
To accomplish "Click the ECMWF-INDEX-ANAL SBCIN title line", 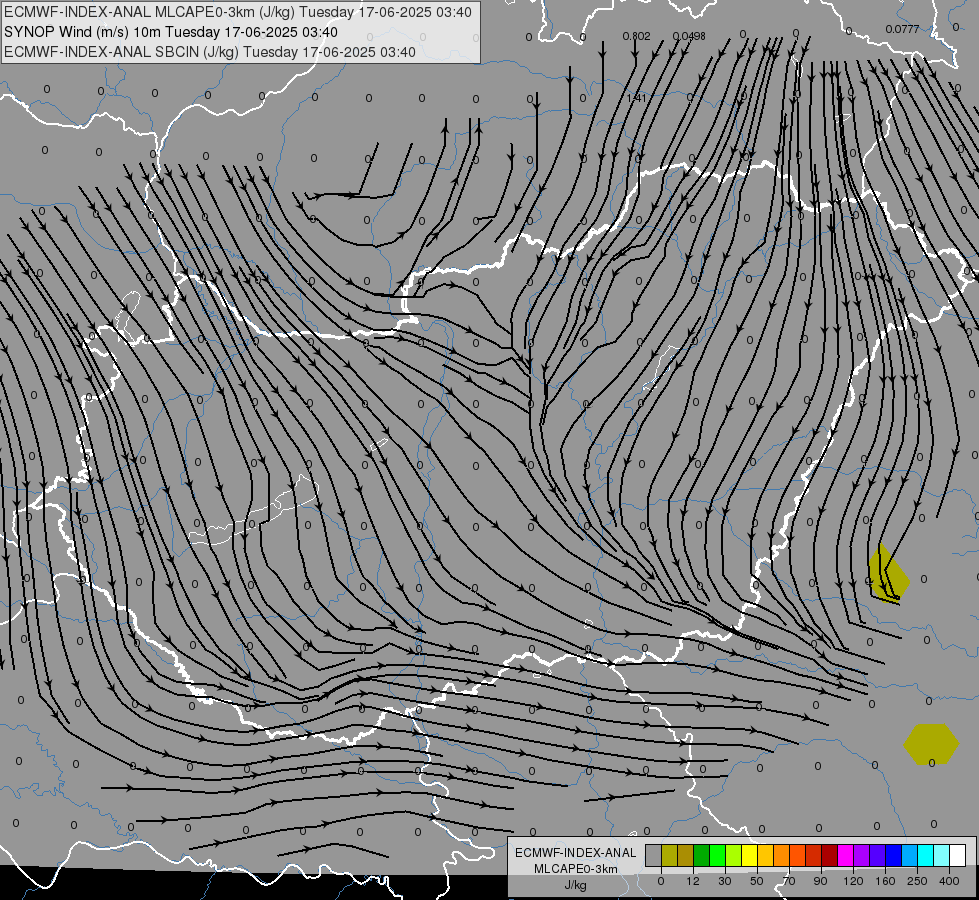I will coord(210,52).
